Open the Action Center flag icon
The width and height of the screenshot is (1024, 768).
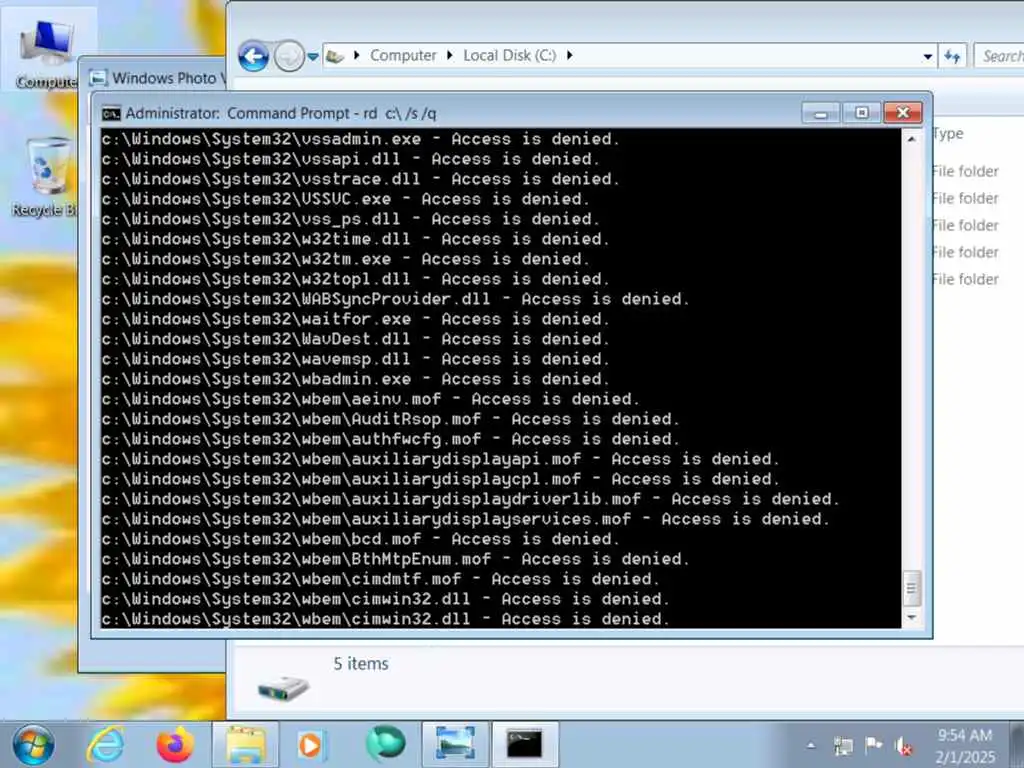873,744
